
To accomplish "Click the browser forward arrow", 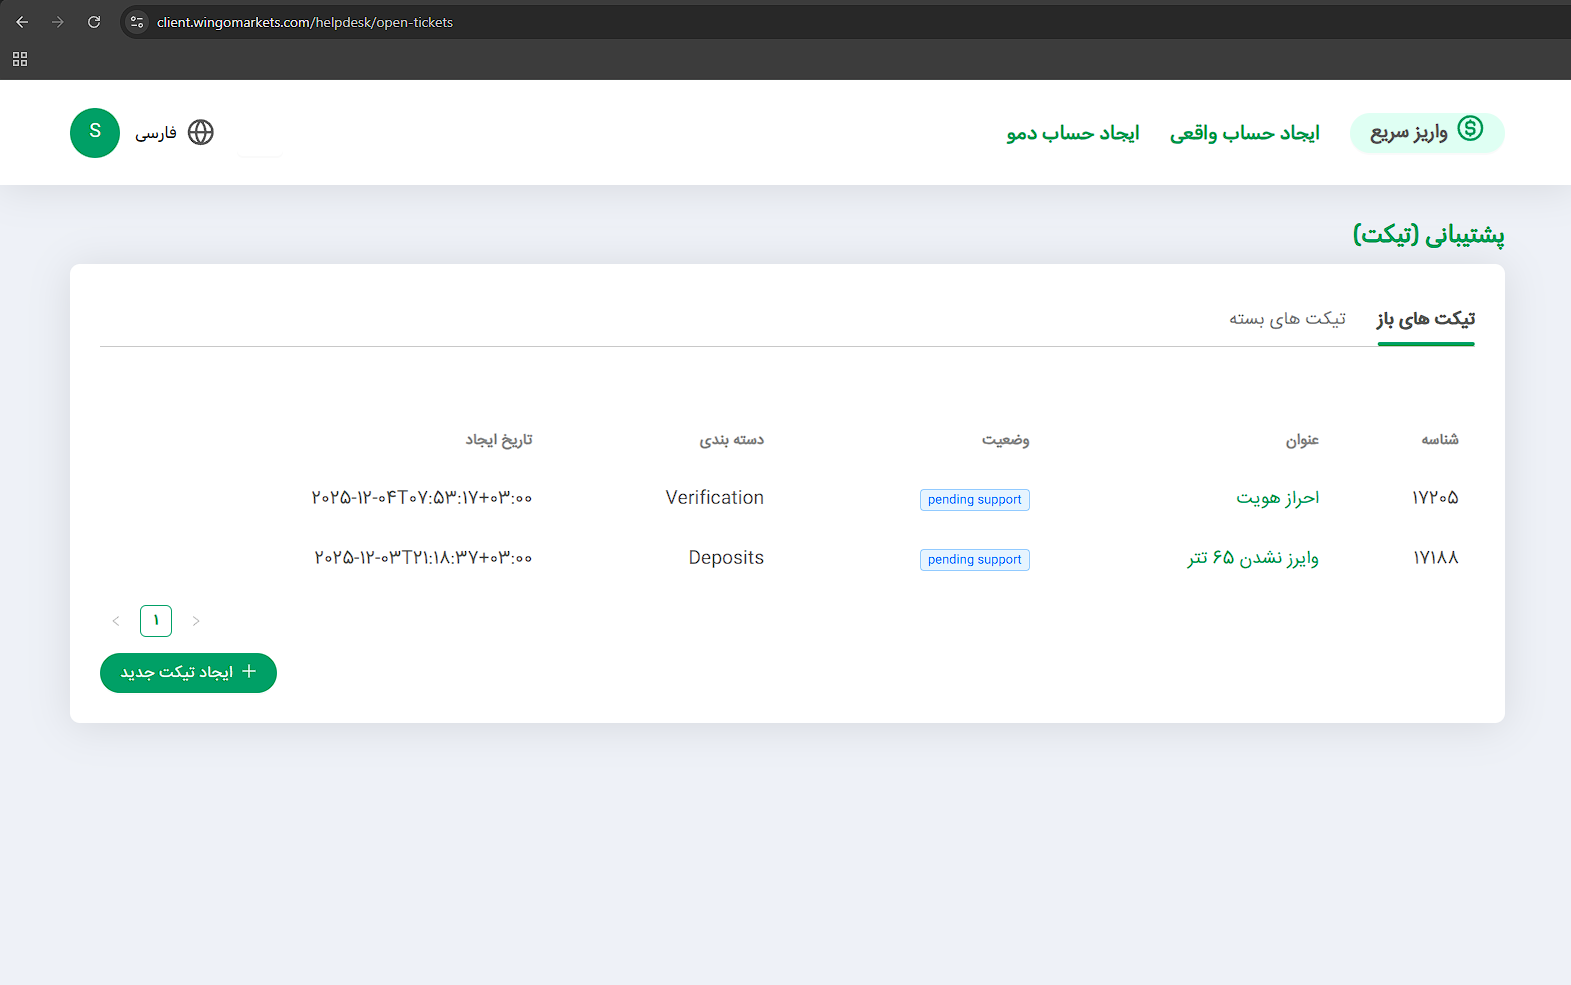I will tap(58, 22).
